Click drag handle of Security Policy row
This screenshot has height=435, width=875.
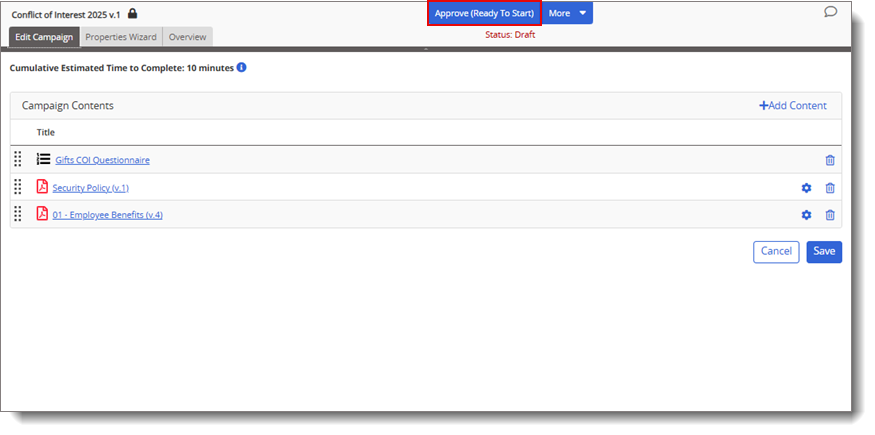18,187
